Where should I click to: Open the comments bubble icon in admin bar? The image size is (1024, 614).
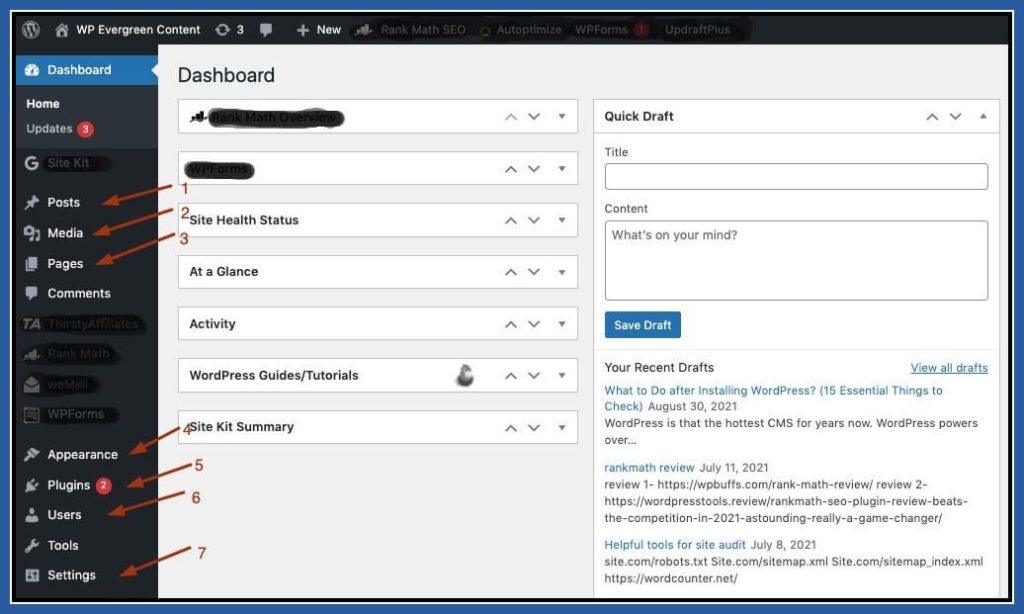266,30
